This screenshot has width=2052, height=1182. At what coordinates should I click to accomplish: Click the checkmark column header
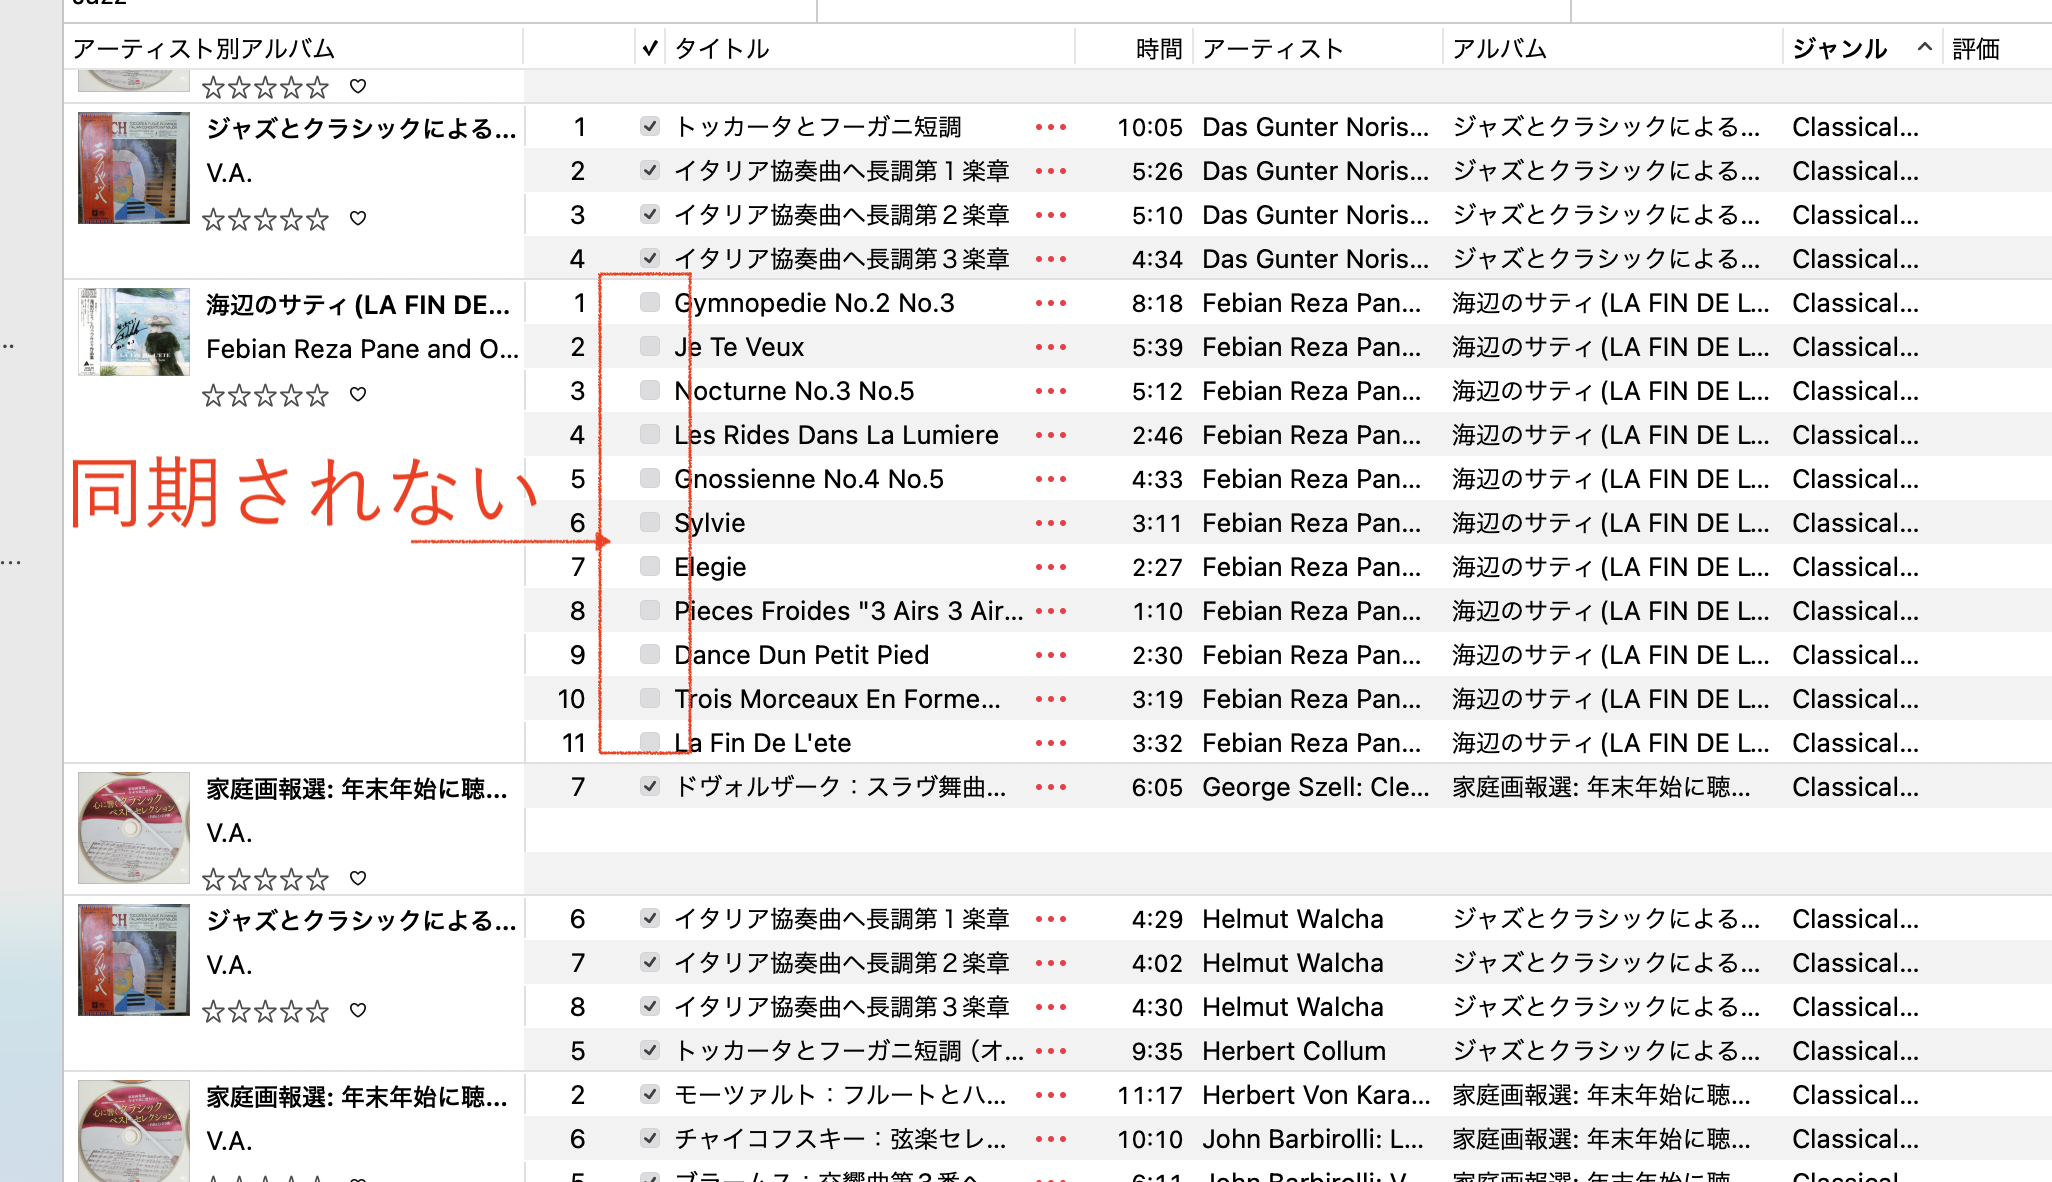(x=650, y=48)
